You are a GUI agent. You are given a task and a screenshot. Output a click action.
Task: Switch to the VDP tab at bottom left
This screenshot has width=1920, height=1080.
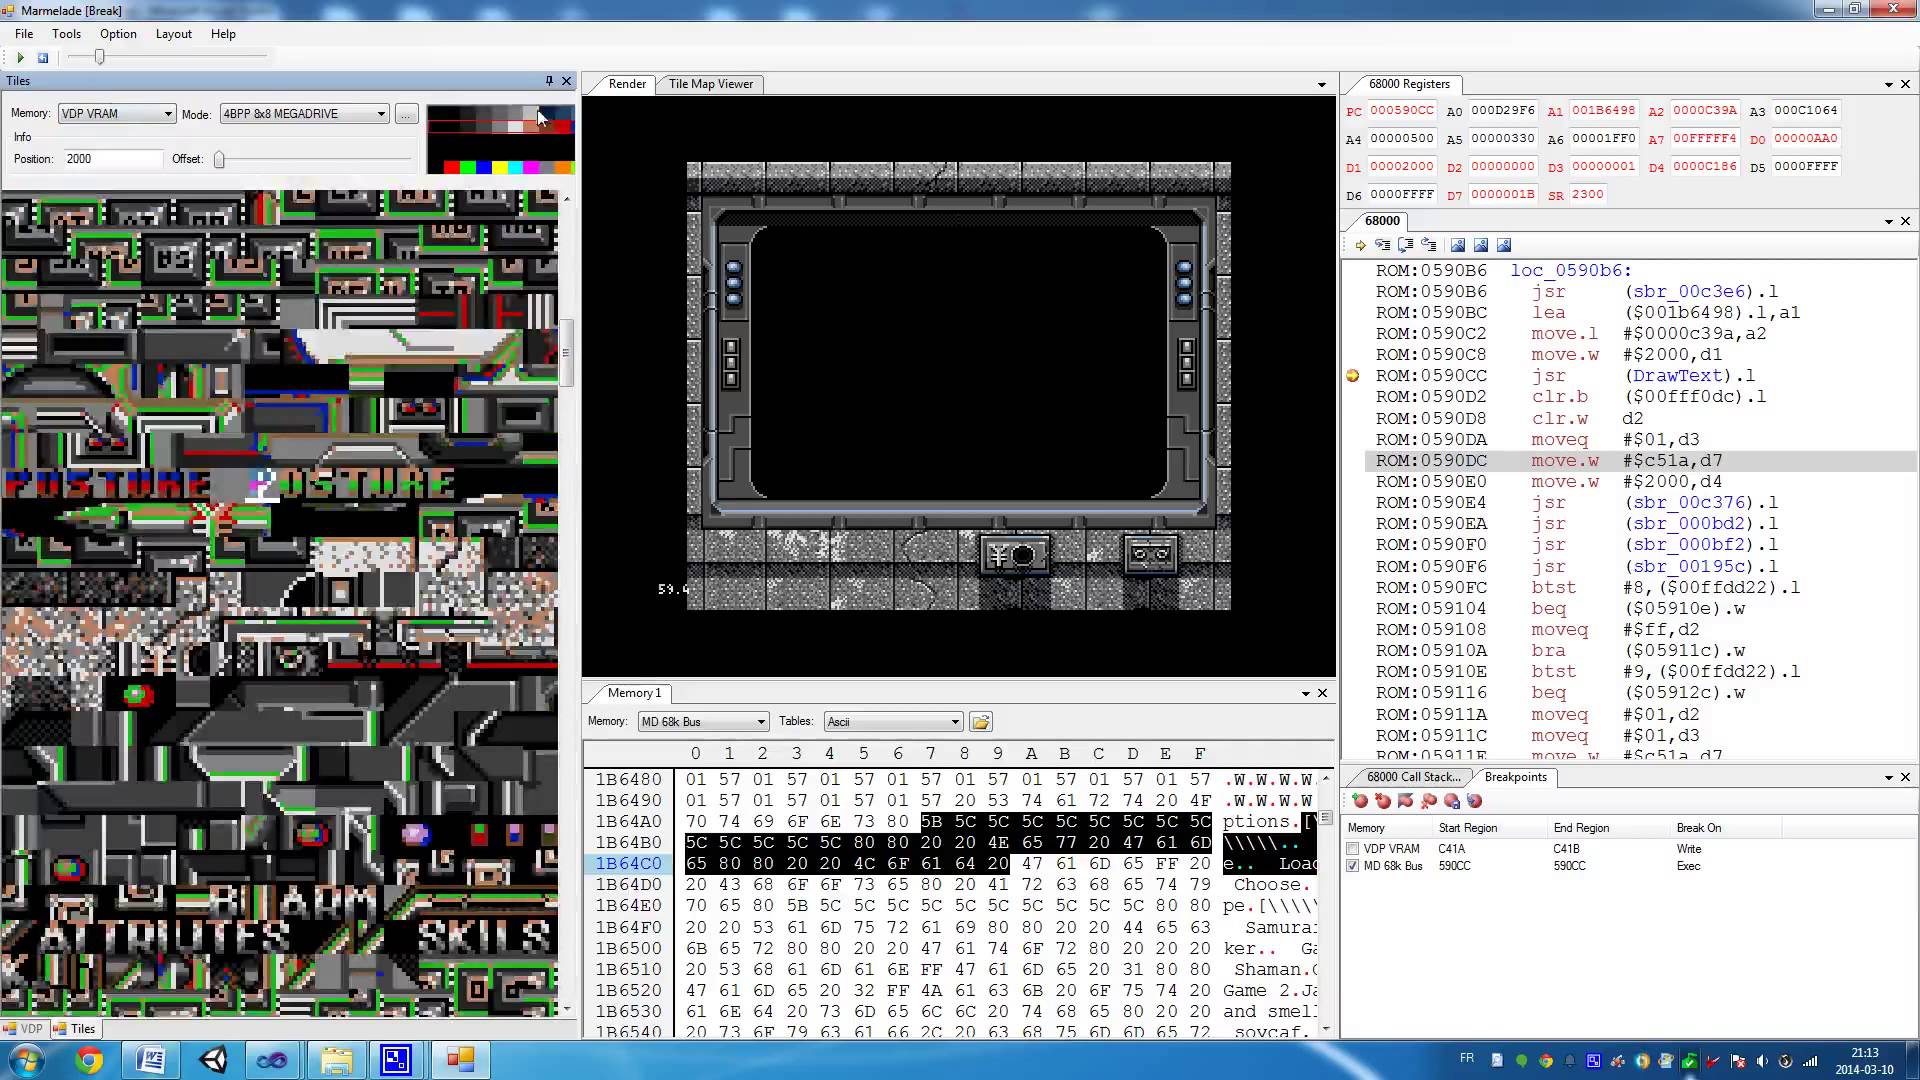[24, 1029]
